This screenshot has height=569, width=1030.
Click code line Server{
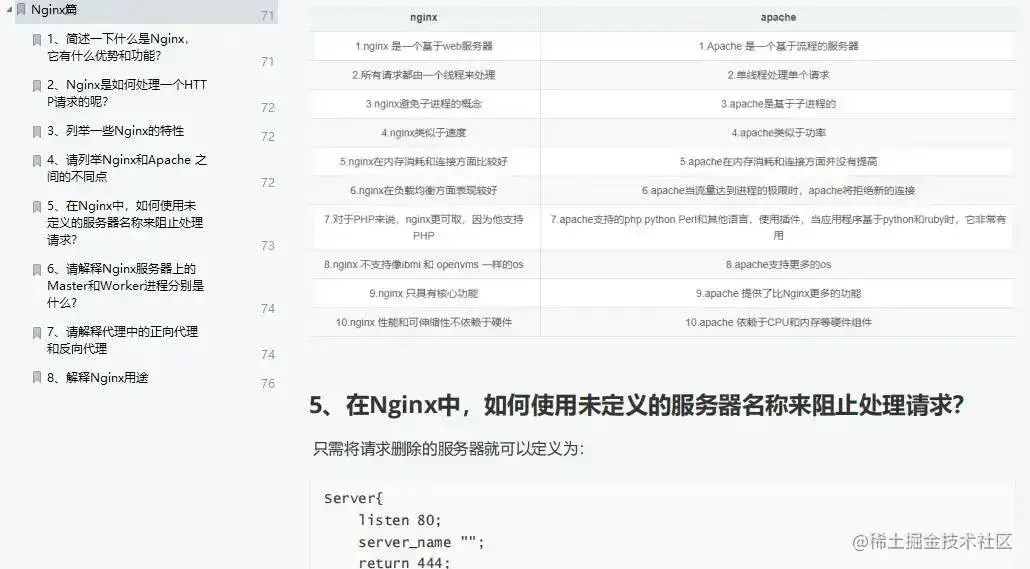[x=353, y=498]
